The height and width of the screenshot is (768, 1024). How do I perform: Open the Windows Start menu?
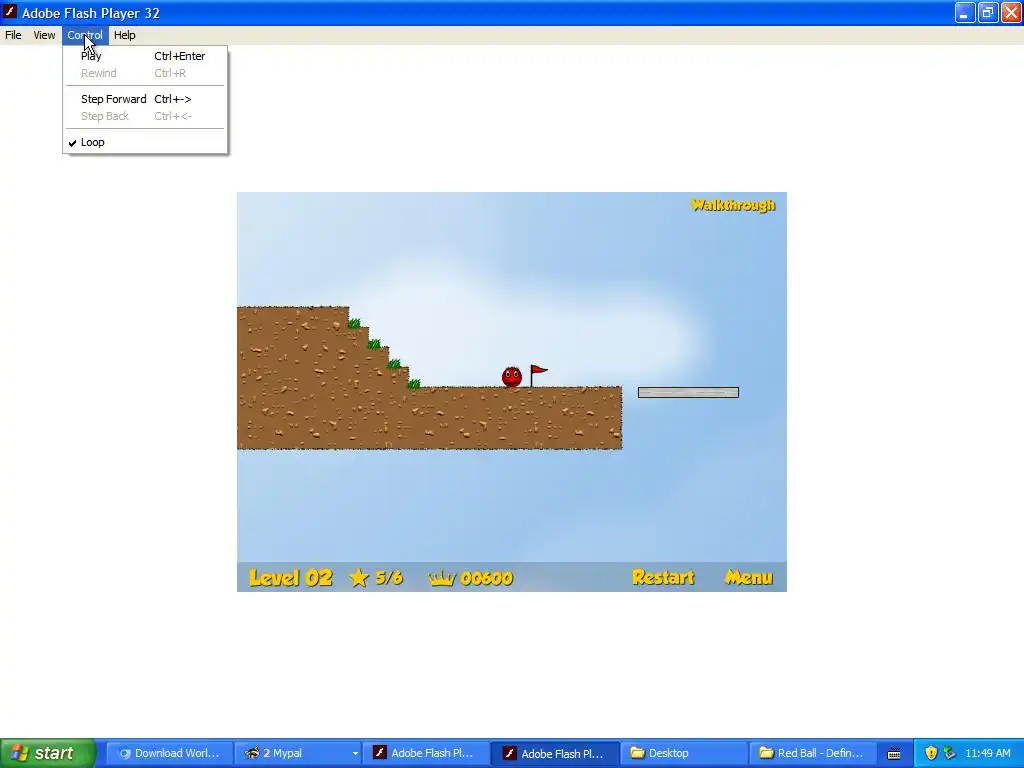pyautogui.click(x=47, y=753)
